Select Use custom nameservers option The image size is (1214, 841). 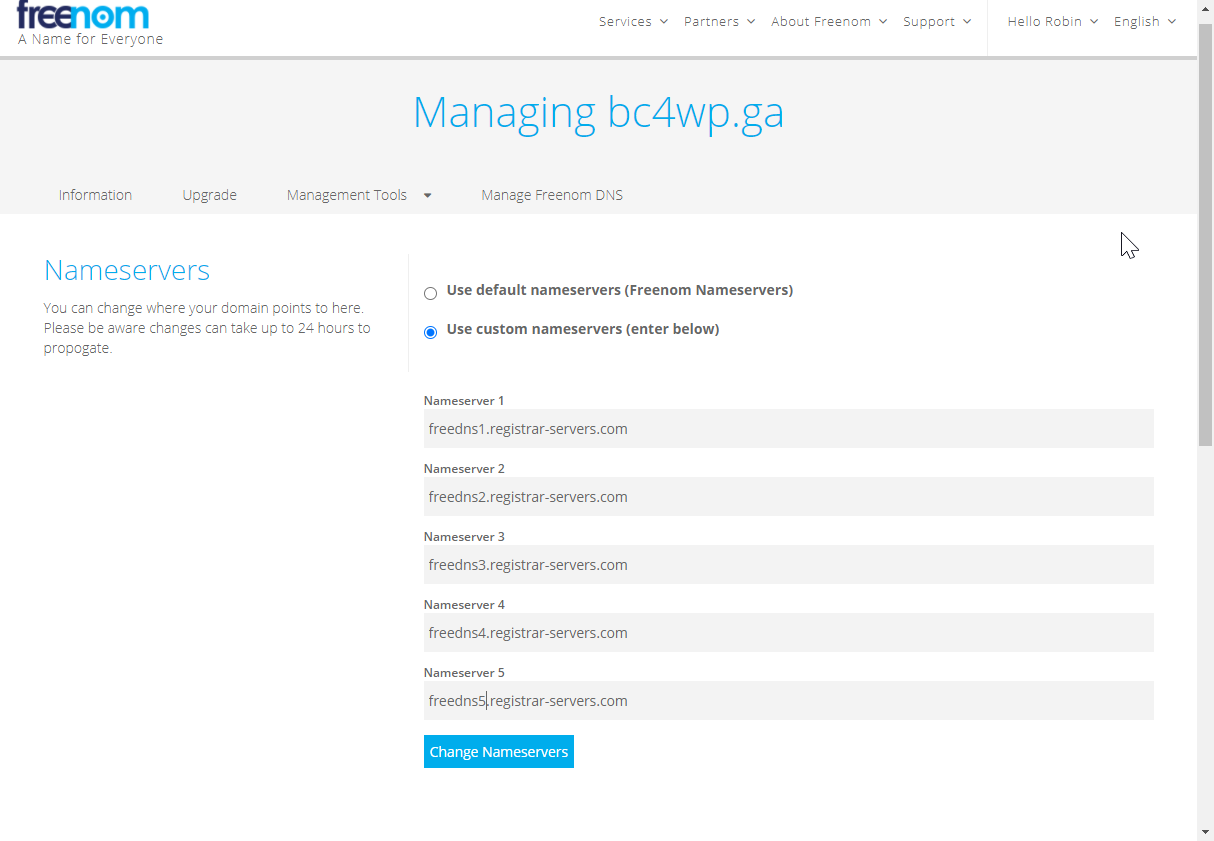pos(431,332)
